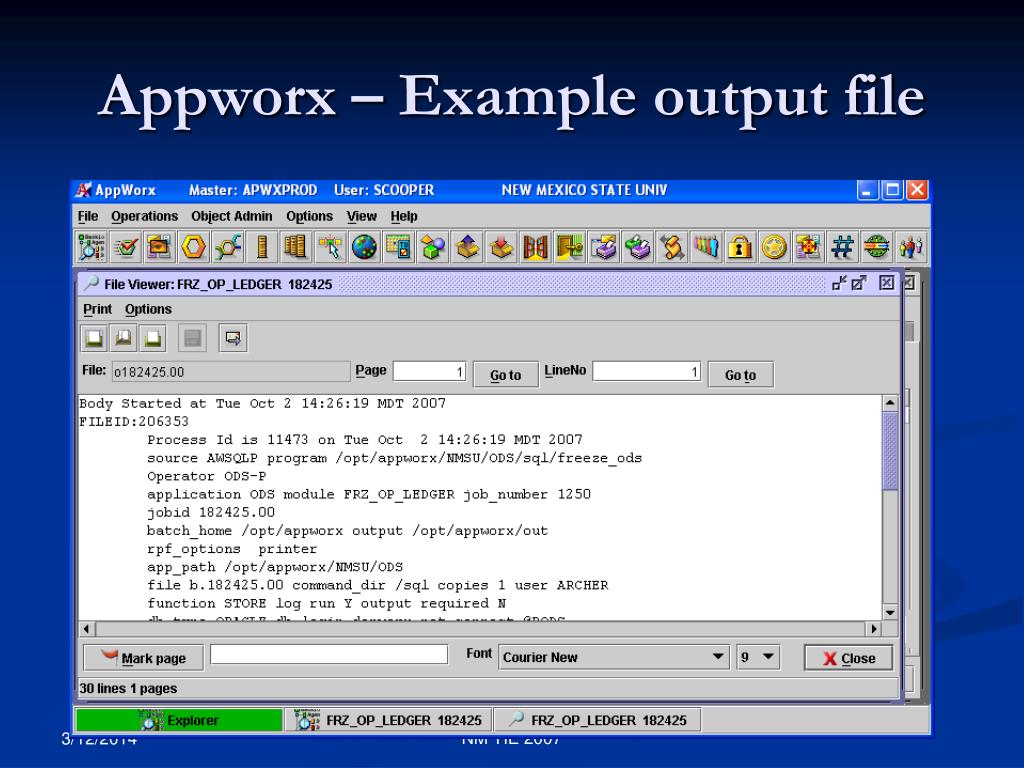The width and height of the screenshot is (1024, 768).
Task: Click the dotted globe toolbar icon
Action: point(364,248)
